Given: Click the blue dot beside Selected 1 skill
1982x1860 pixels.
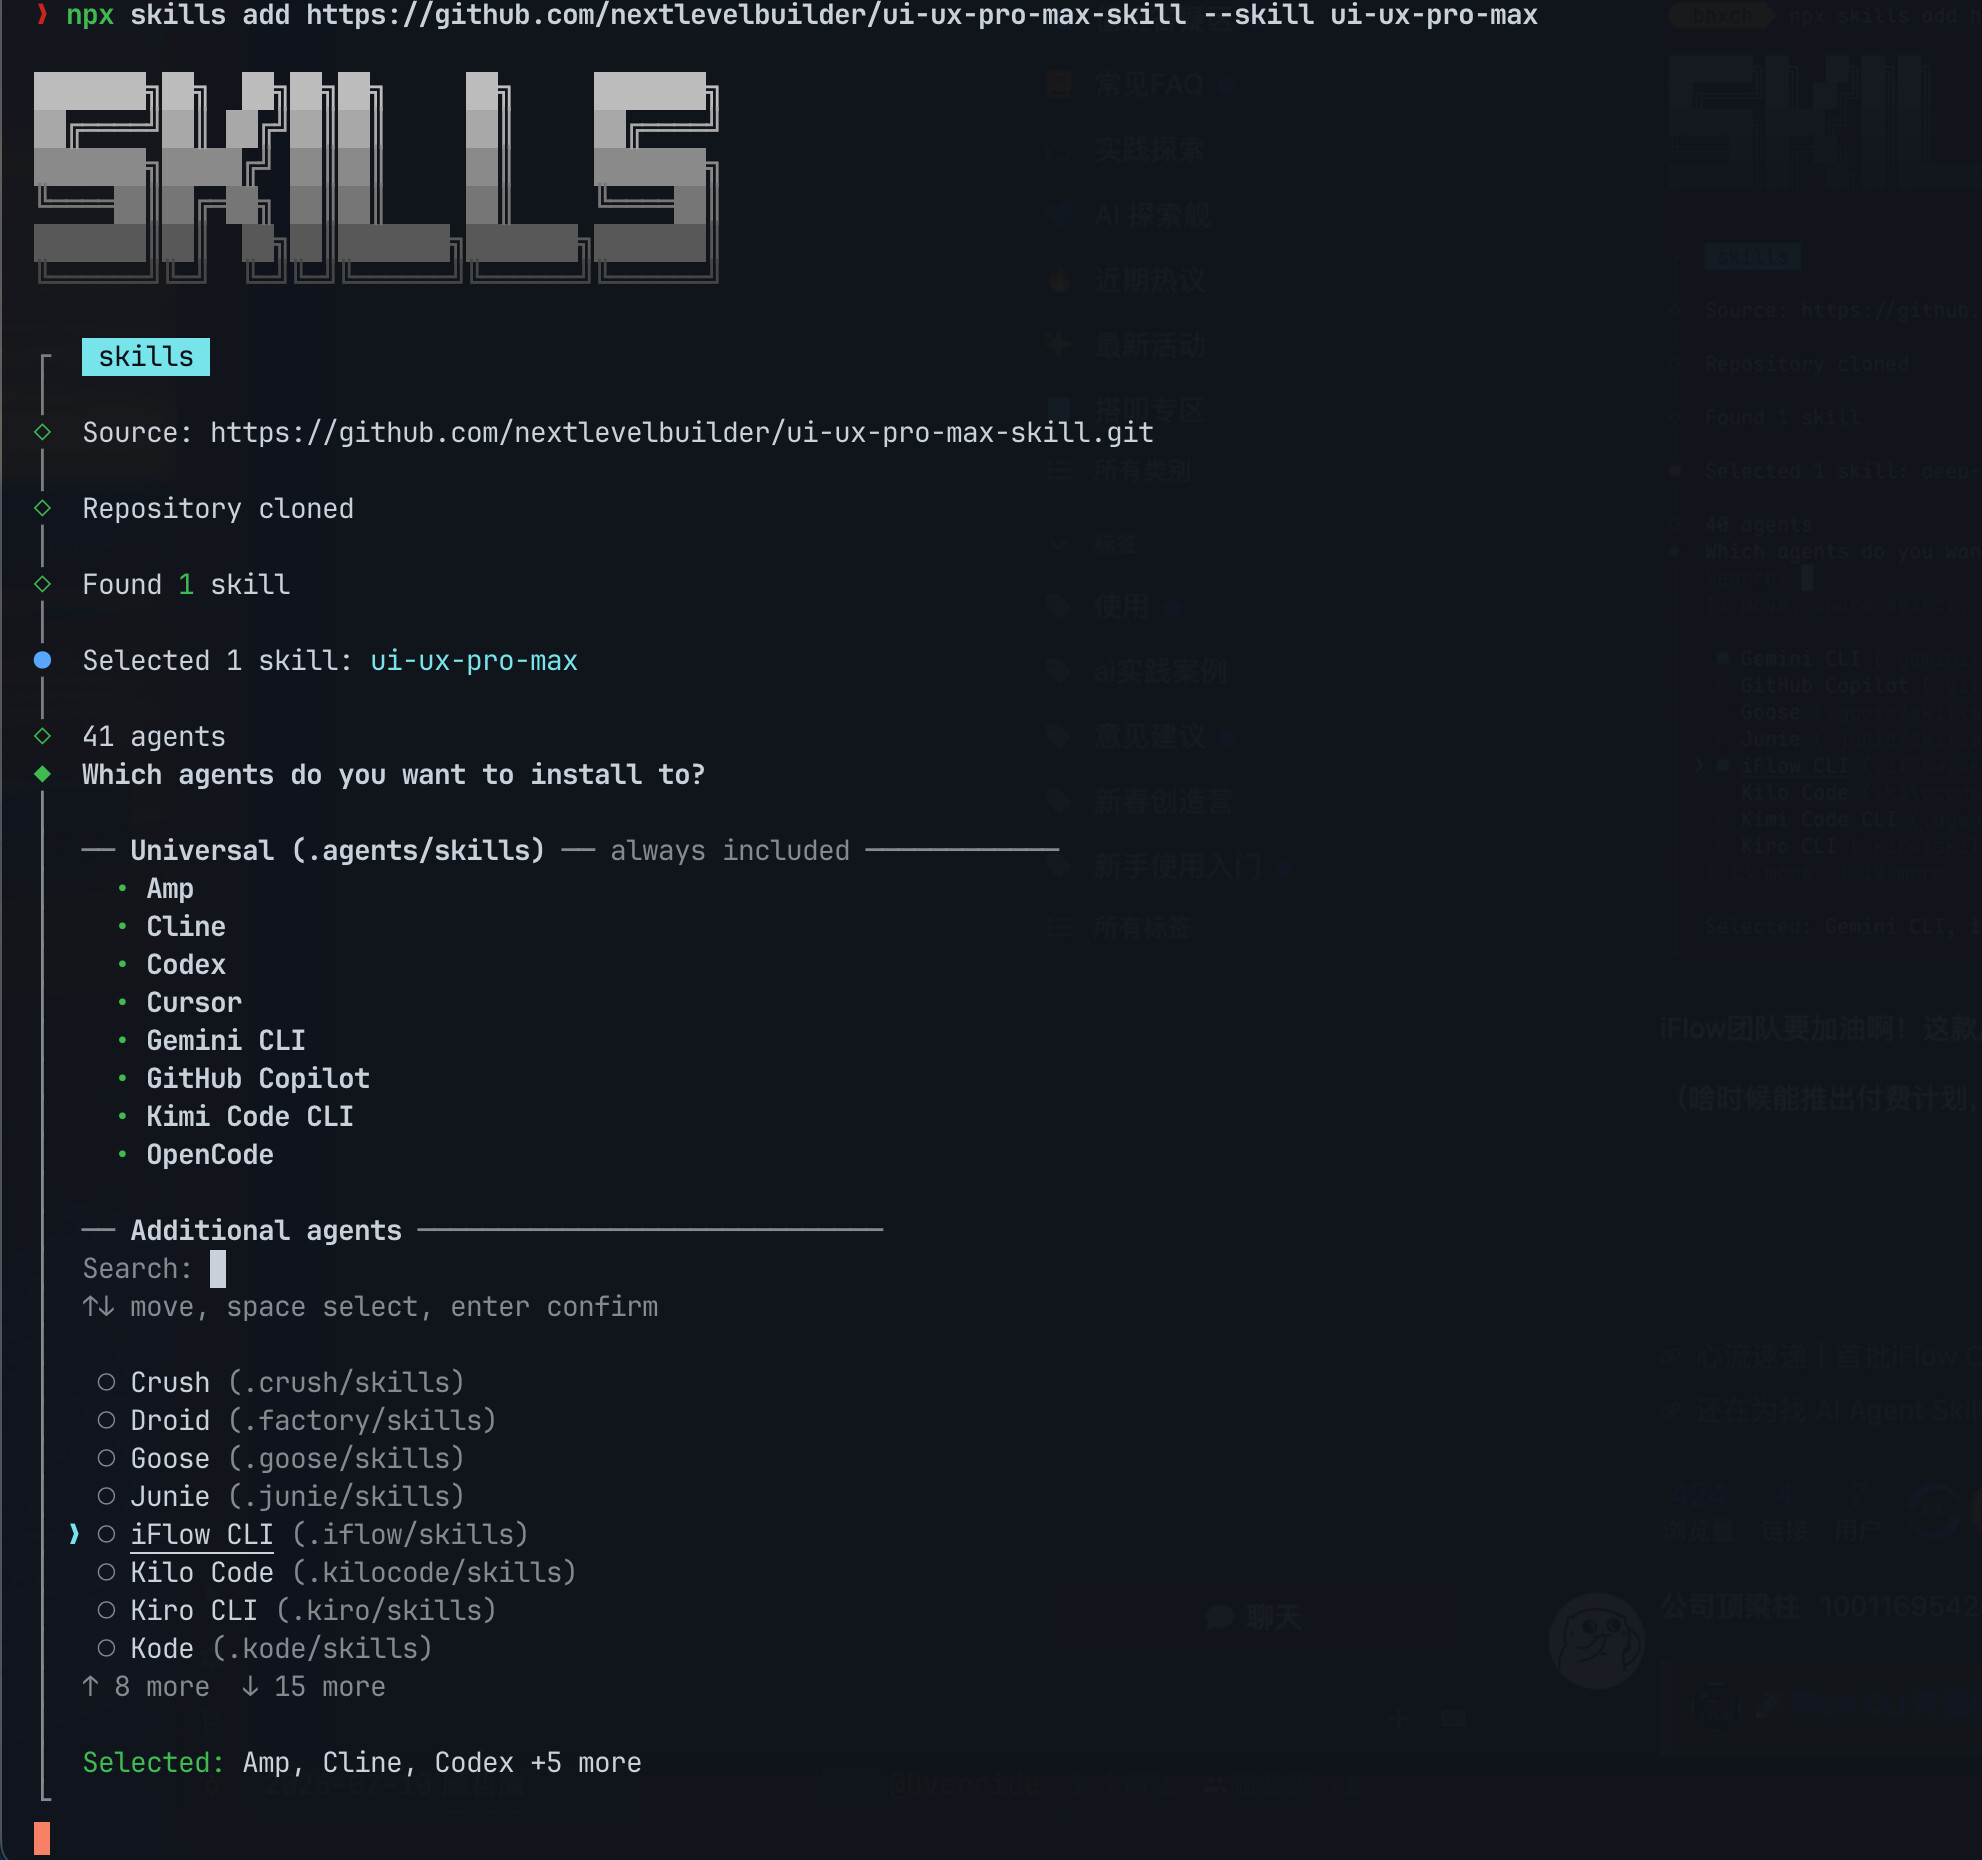Looking at the screenshot, I should pyautogui.click(x=42, y=660).
